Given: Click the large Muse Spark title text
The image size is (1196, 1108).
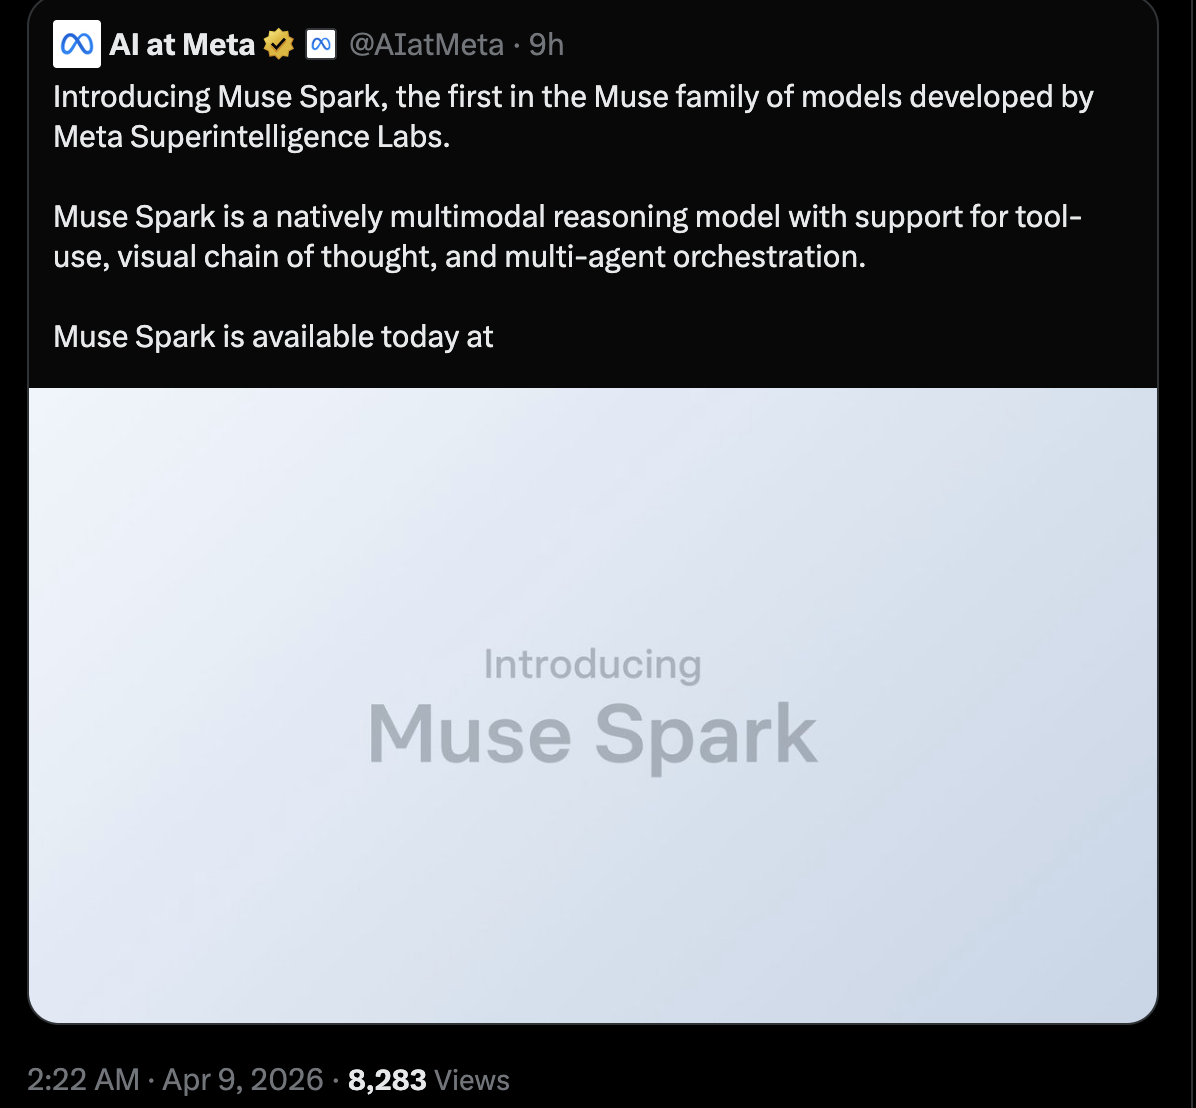Looking at the screenshot, I should tap(592, 735).
